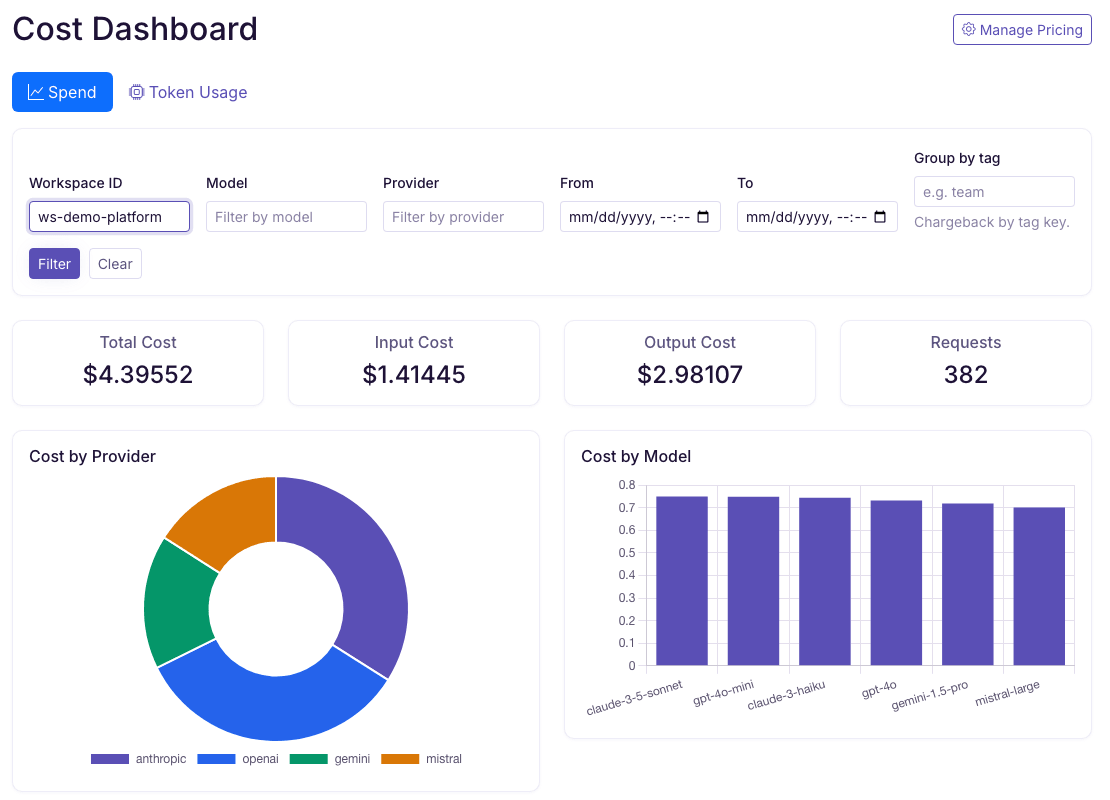Click the From date-time field
This screenshot has height=800, width=1110.
pyautogui.click(x=641, y=217)
